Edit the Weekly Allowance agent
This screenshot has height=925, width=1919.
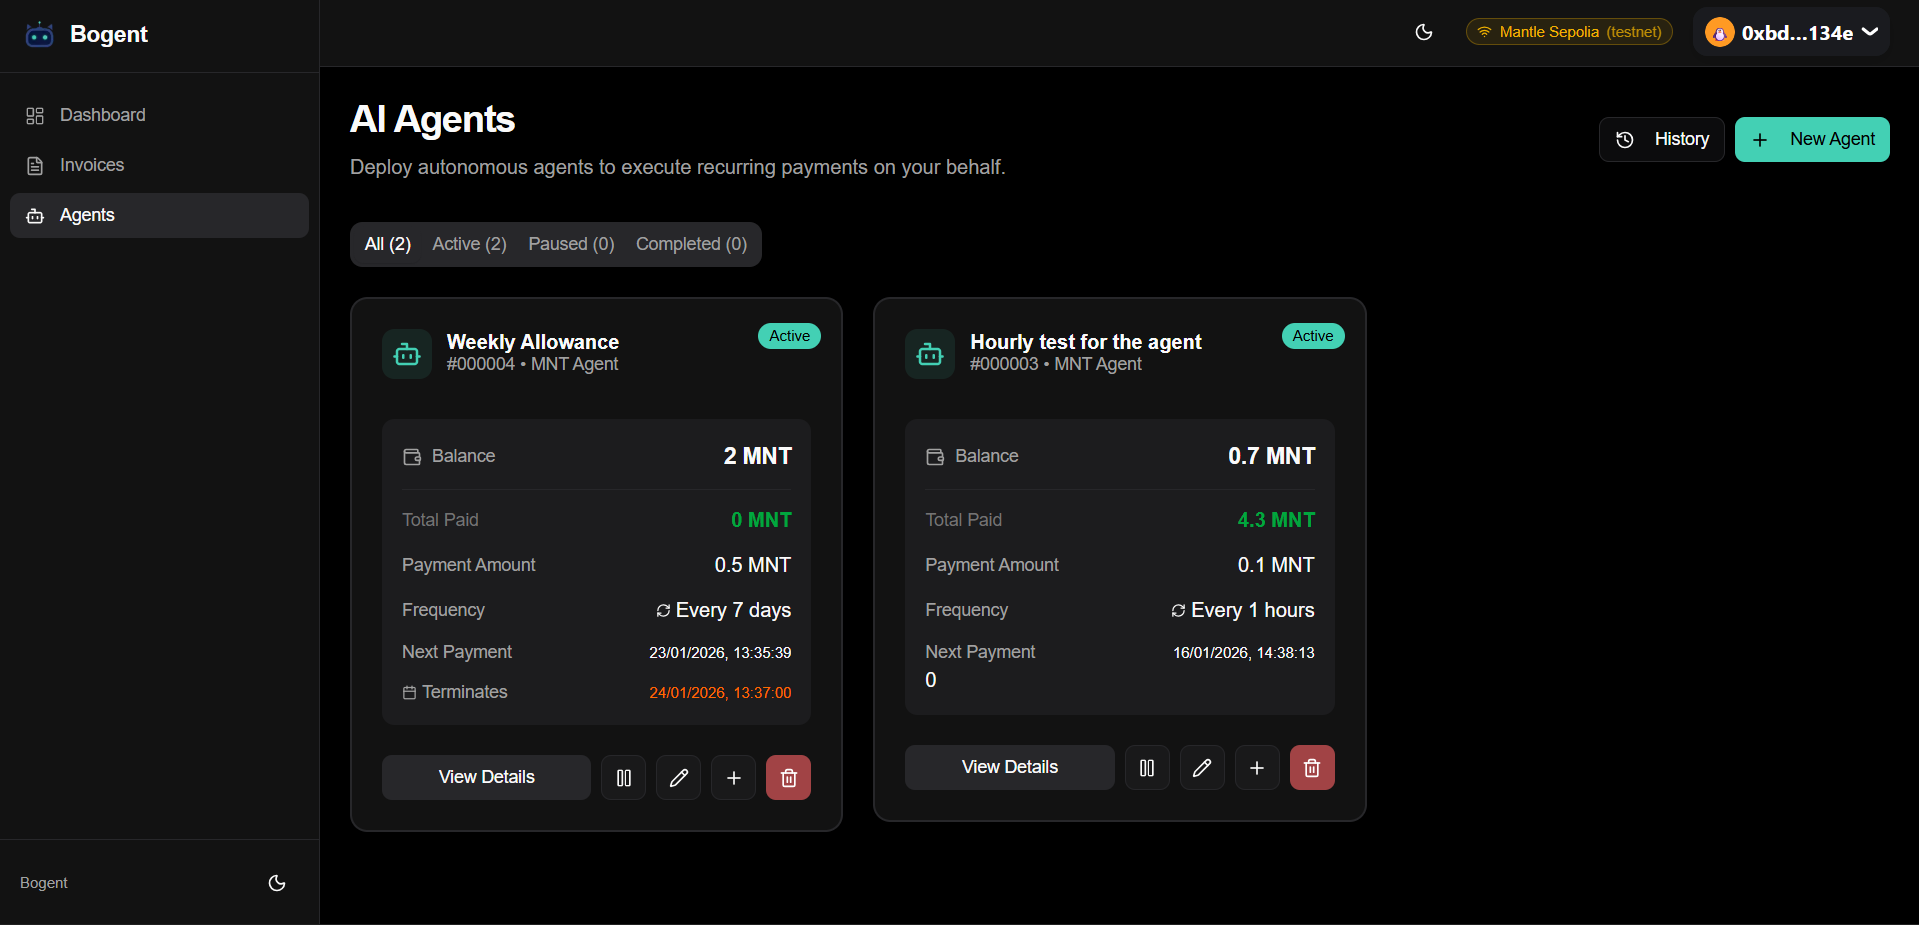tap(678, 778)
